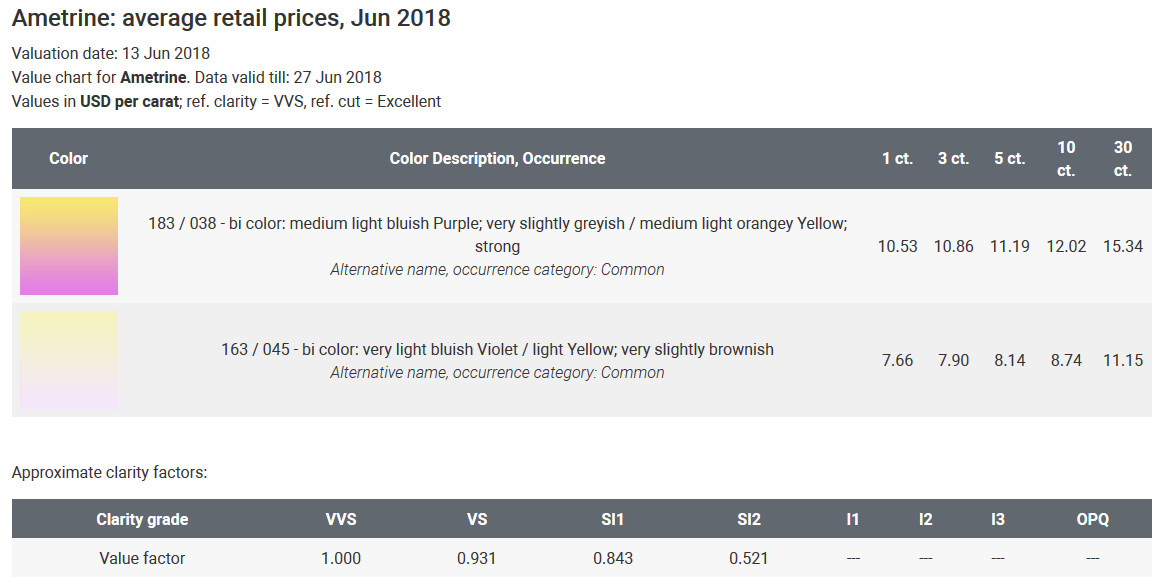1167x584 pixels.
Task: Click the pale 163/045 color swatch
Action: [68, 360]
